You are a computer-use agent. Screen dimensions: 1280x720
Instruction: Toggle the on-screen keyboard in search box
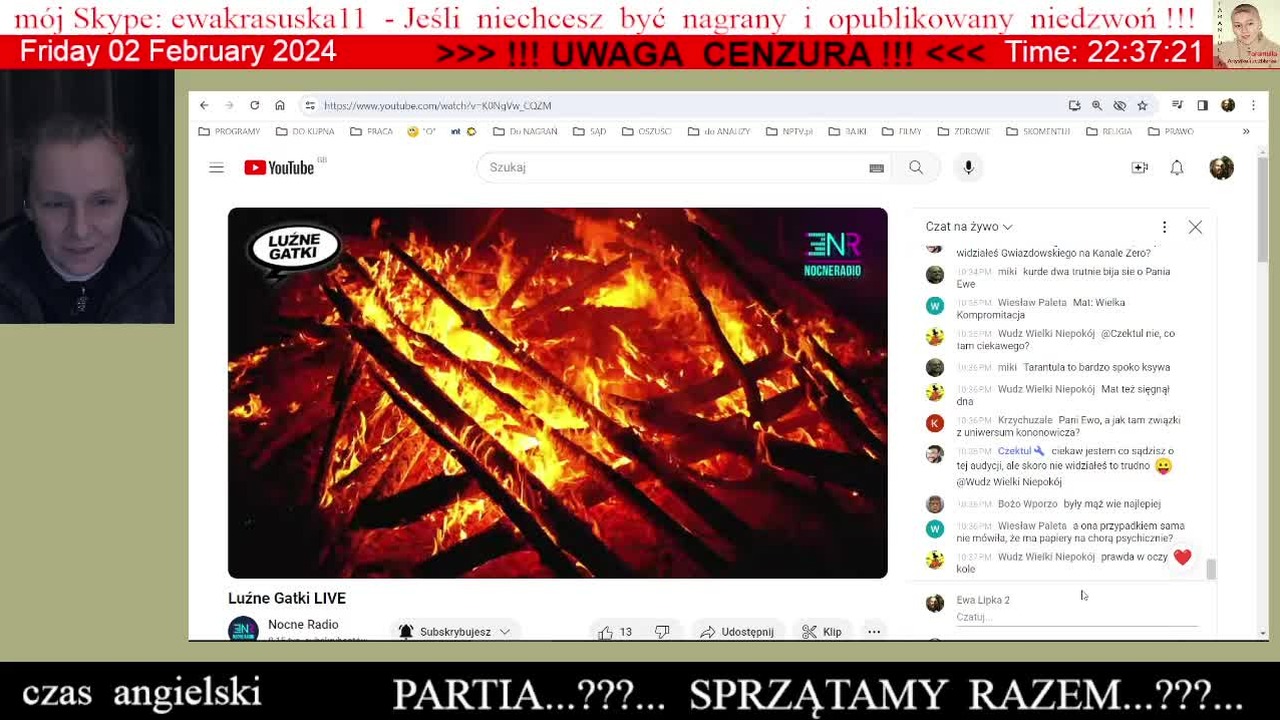pyautogui.click(x=876, y=168)
